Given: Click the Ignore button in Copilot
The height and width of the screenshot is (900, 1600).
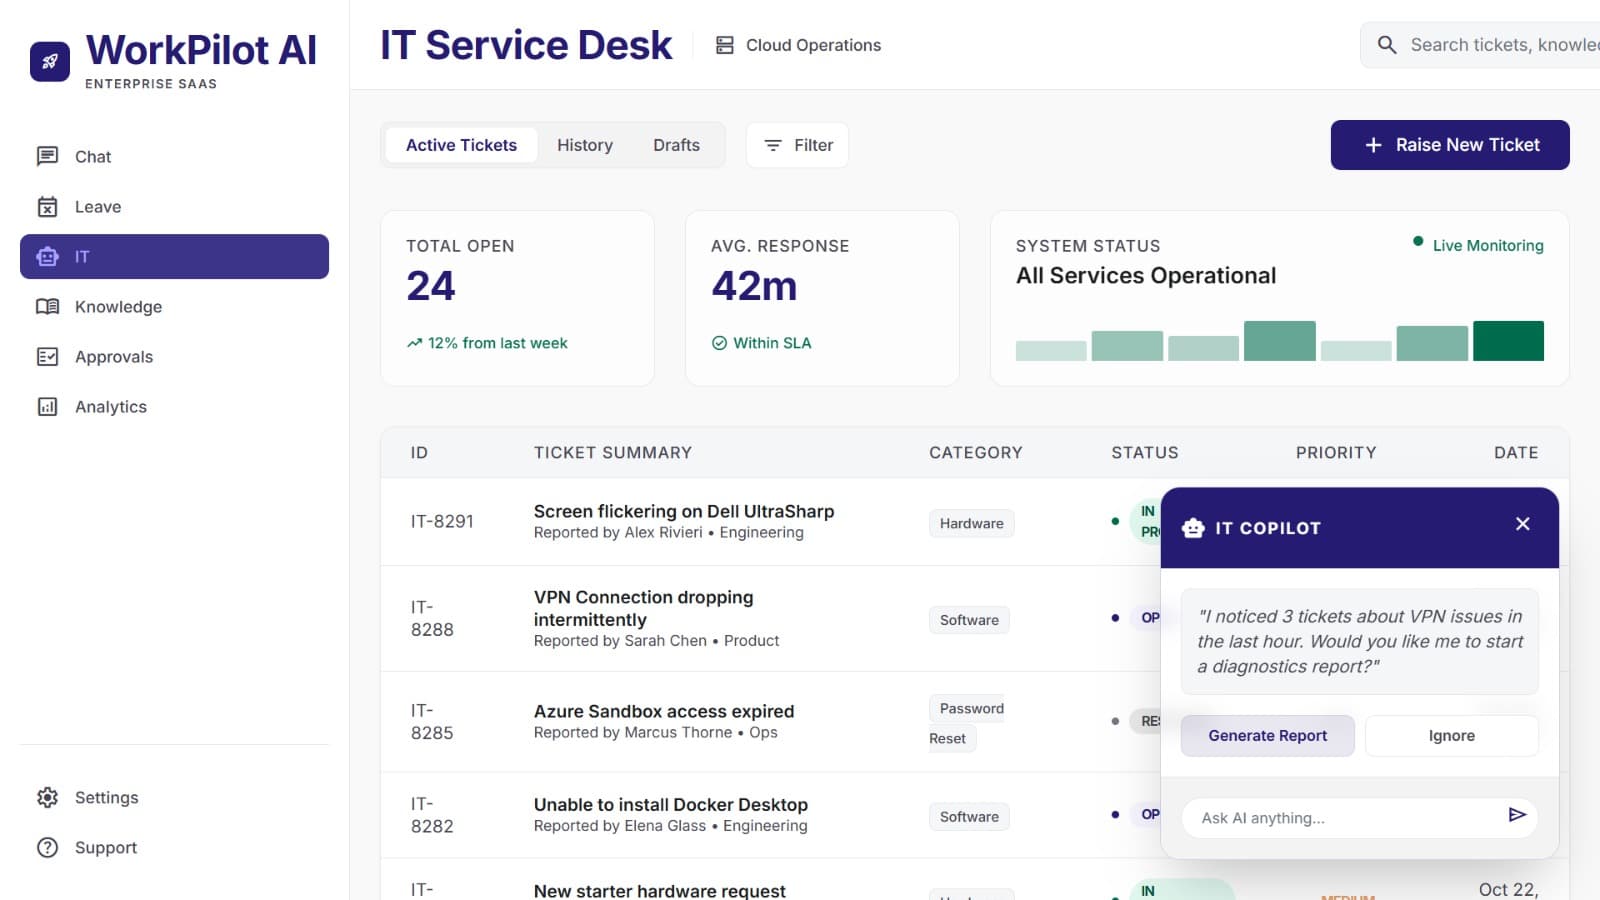Looking at the screenshot, I should tap(1452, 736).
